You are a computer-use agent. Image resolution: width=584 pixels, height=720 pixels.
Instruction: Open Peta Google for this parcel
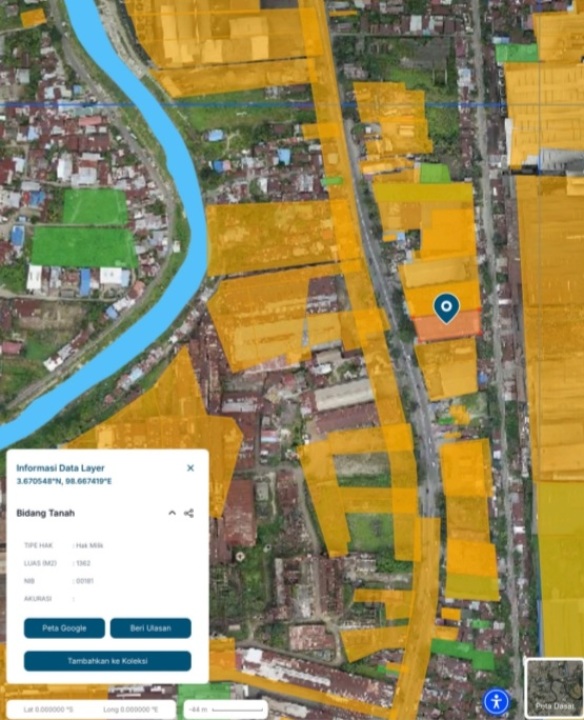pos(64,628)
